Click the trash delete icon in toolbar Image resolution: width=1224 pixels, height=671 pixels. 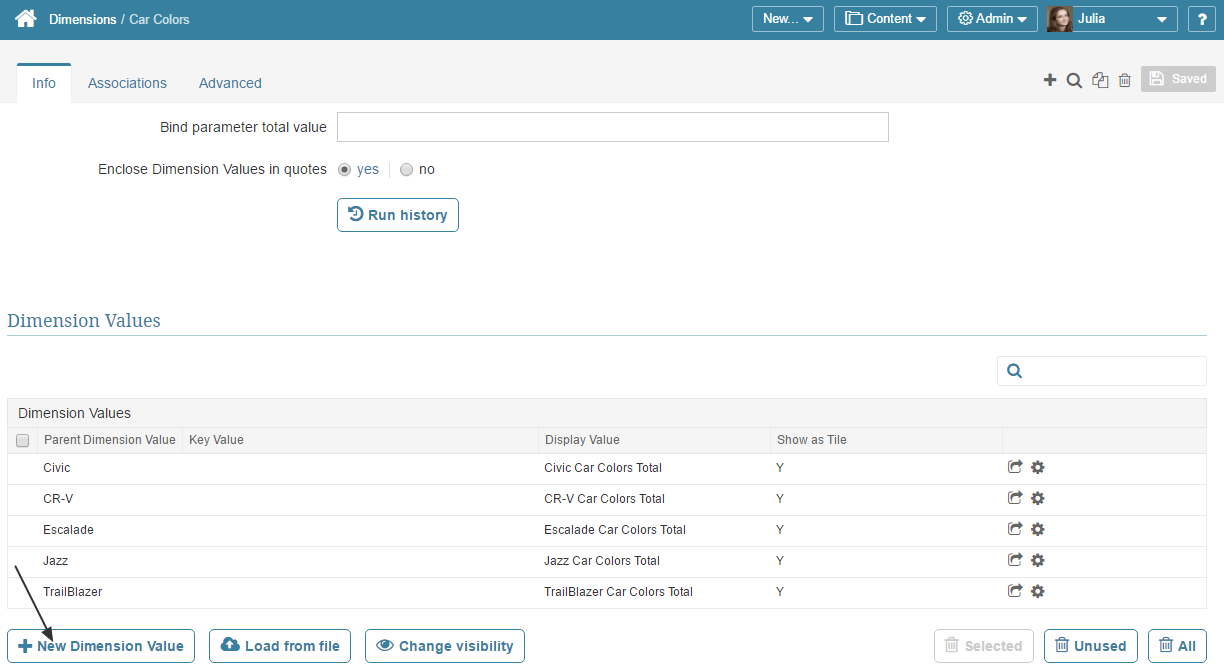tap(1125, 81)
